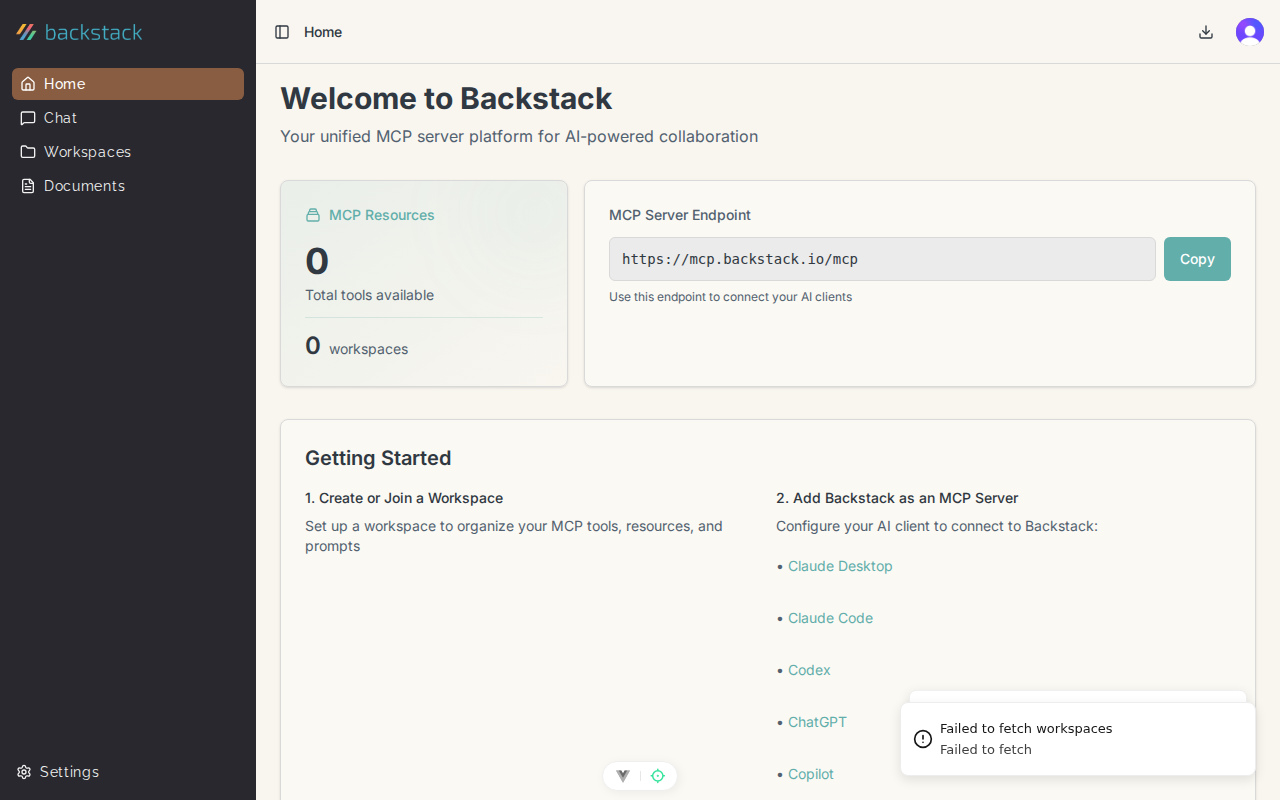Image resolution: width=1280 pixels, height=800 pixels.
Task: Click the backstack logo icon
Action: coord(25,31)
